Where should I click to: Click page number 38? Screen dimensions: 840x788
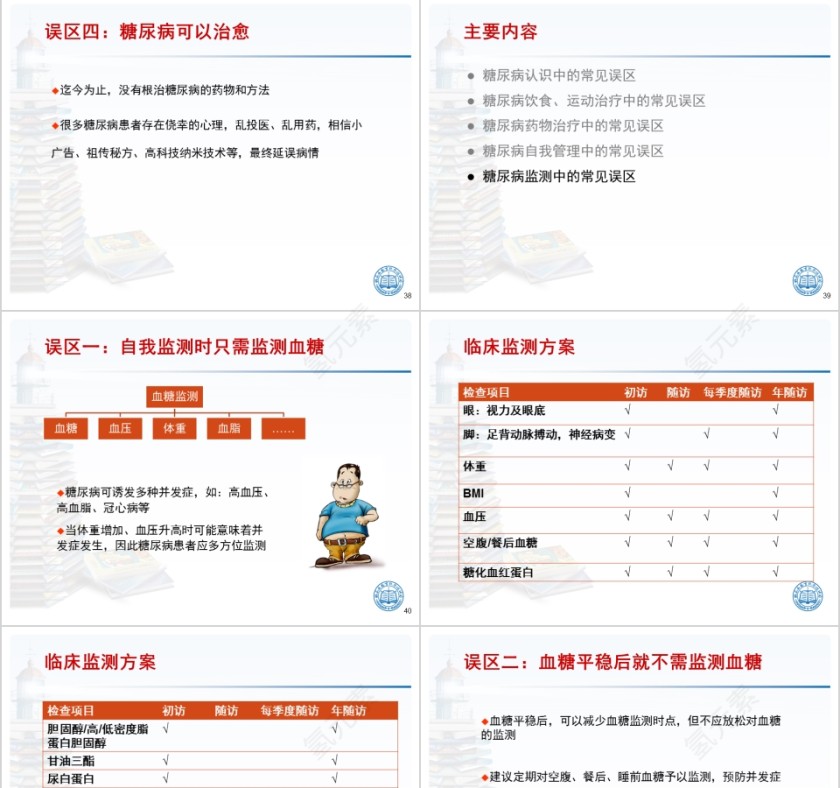click(x=407, y=295)
